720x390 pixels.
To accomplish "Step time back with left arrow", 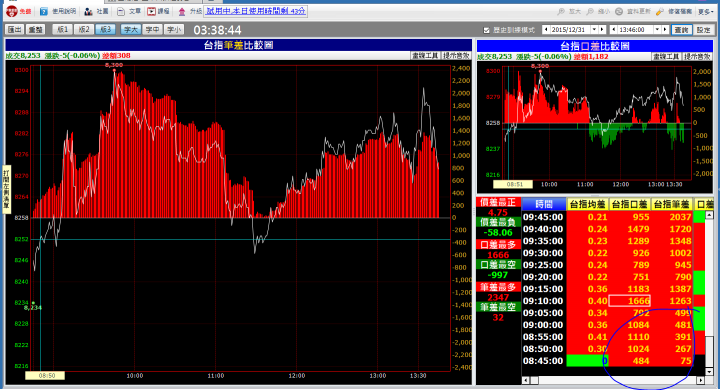I will [x=613, y=29].
